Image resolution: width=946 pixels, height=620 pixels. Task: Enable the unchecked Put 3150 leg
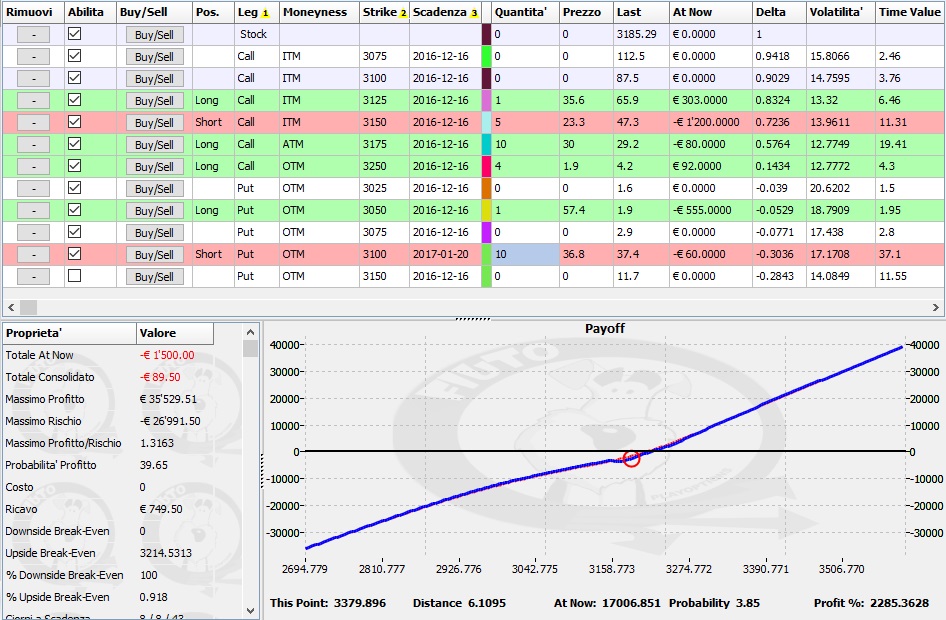(74, 276)
